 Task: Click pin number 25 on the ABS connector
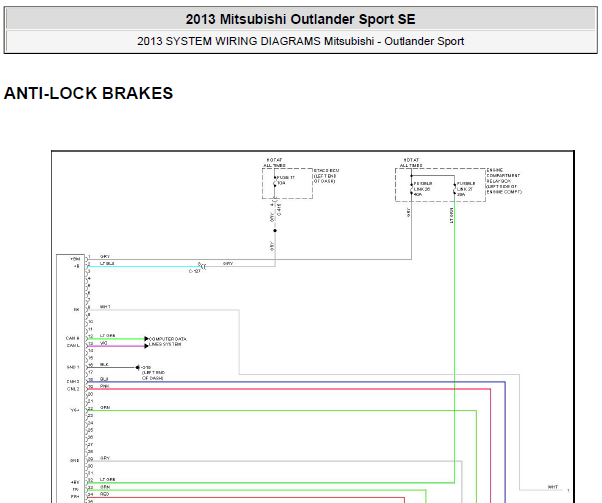(x=91, y=430)
